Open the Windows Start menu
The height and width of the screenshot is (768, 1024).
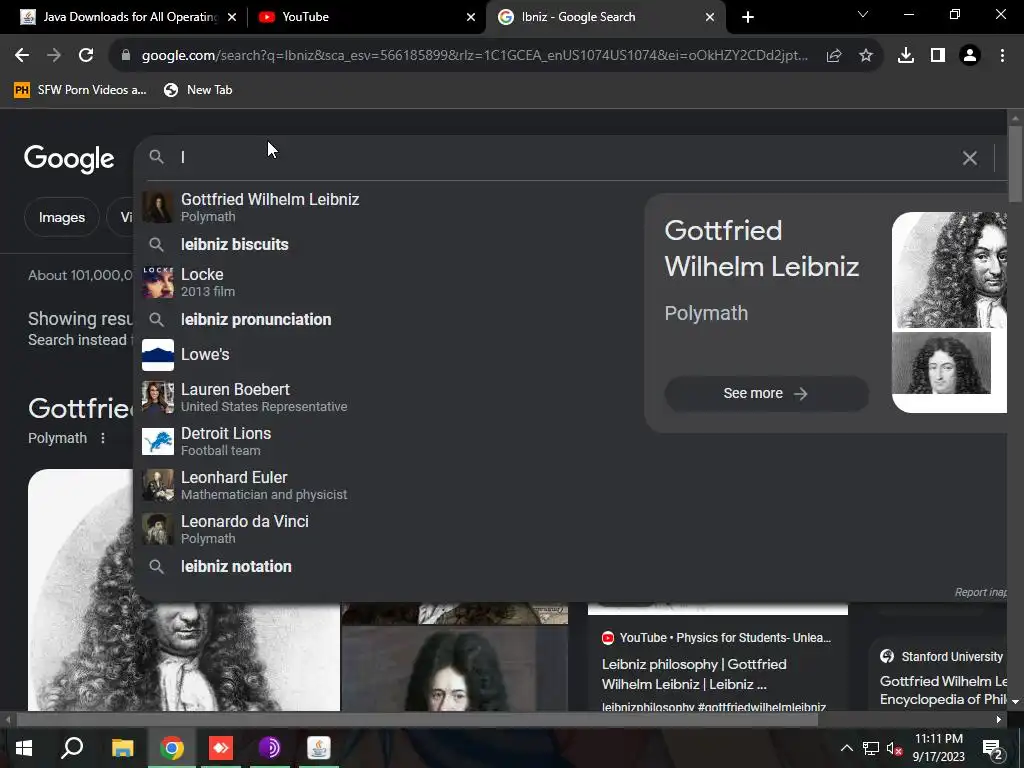[x=24, y=748]
